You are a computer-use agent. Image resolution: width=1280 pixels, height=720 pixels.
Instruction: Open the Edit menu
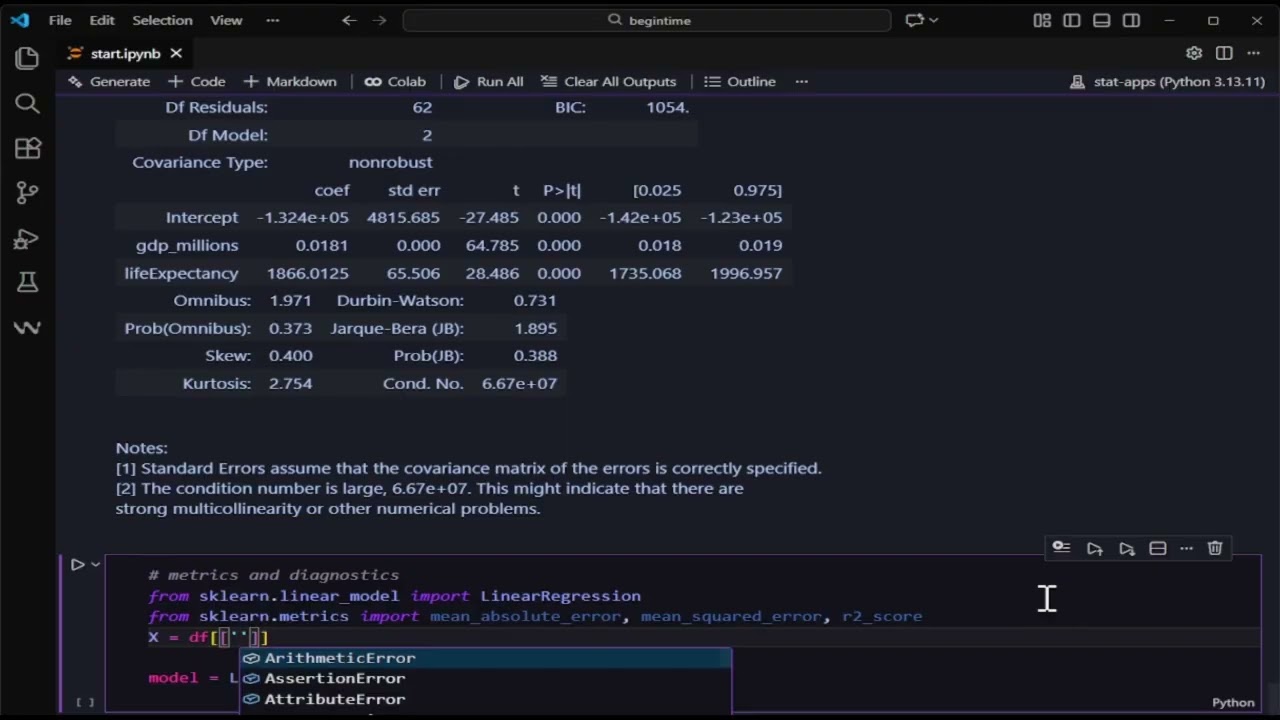101,20
